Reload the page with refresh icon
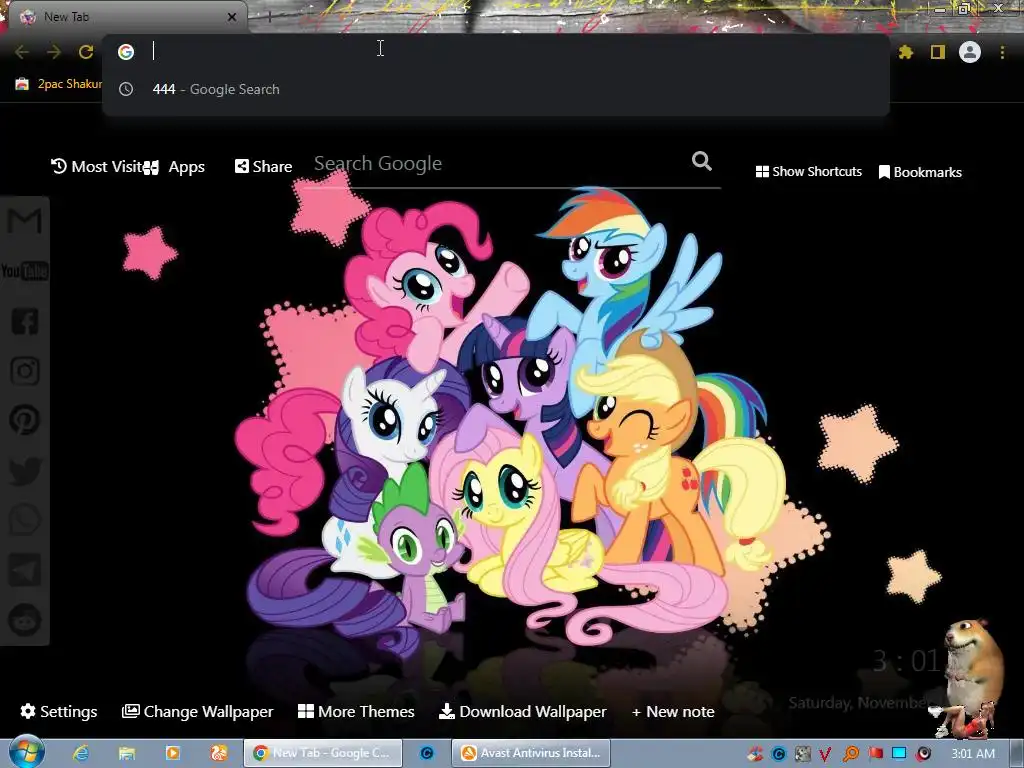The height and width of the screenshot is (768, 1024). [x=86, y=52]
